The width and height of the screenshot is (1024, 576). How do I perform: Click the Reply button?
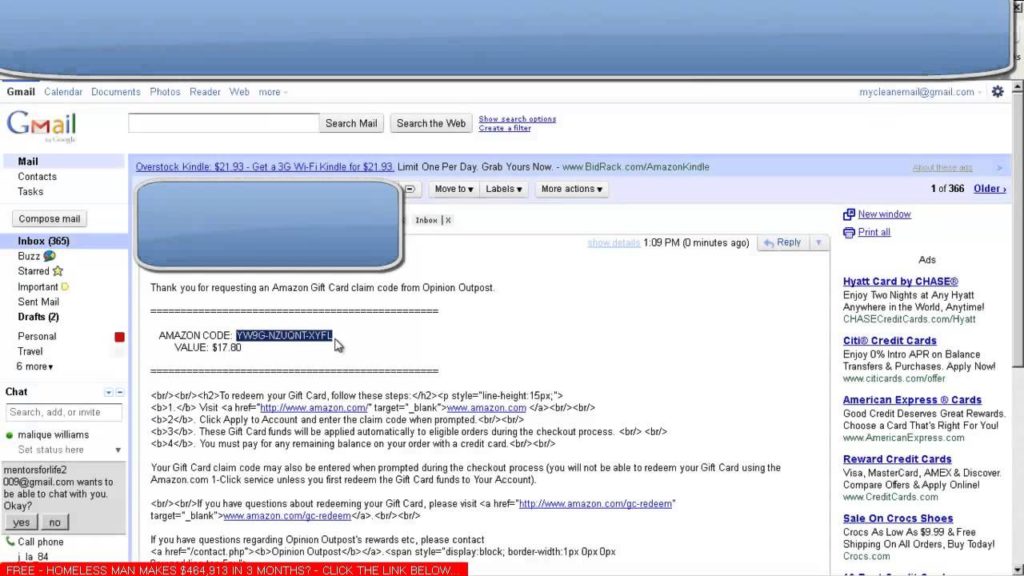tap(782, 243)
